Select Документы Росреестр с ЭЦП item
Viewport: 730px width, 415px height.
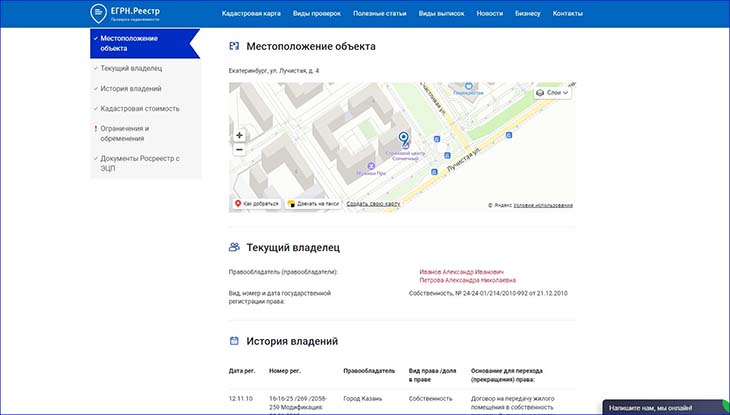pyautogui.click(x=140, y=163)
